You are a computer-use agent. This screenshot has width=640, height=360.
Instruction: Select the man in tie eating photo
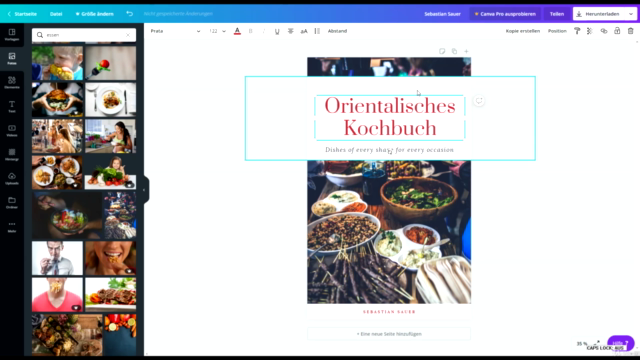57,258
